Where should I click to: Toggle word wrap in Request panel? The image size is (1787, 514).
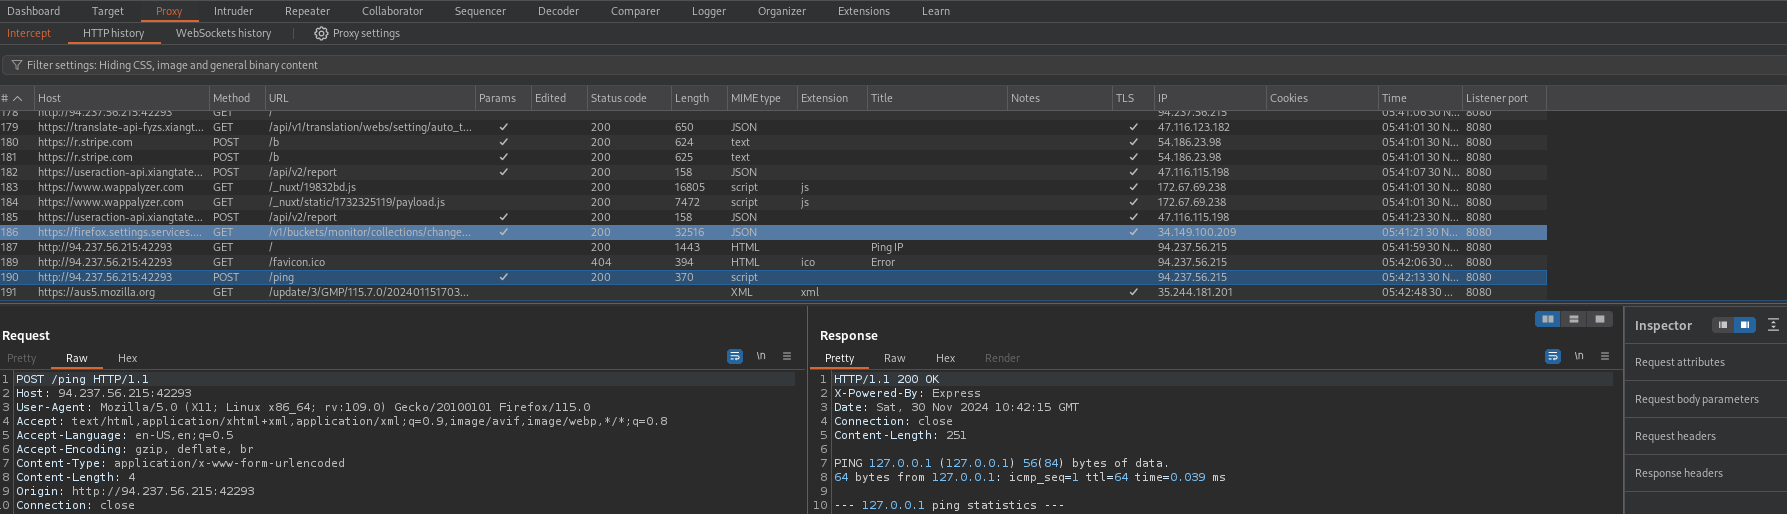(x=735, y=356)
